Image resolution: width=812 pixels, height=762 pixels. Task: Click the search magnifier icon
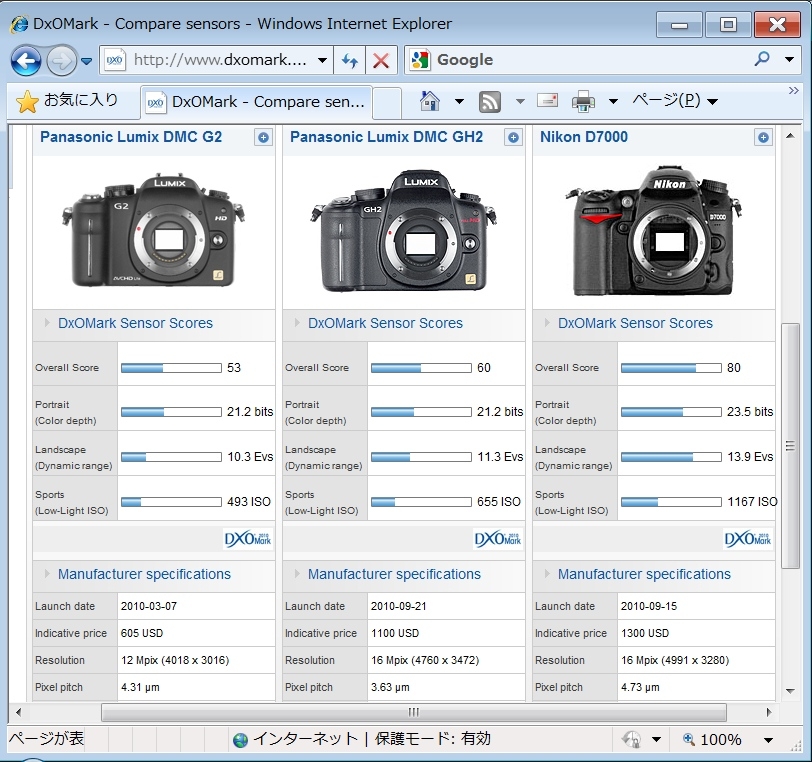tap(762, 60)
